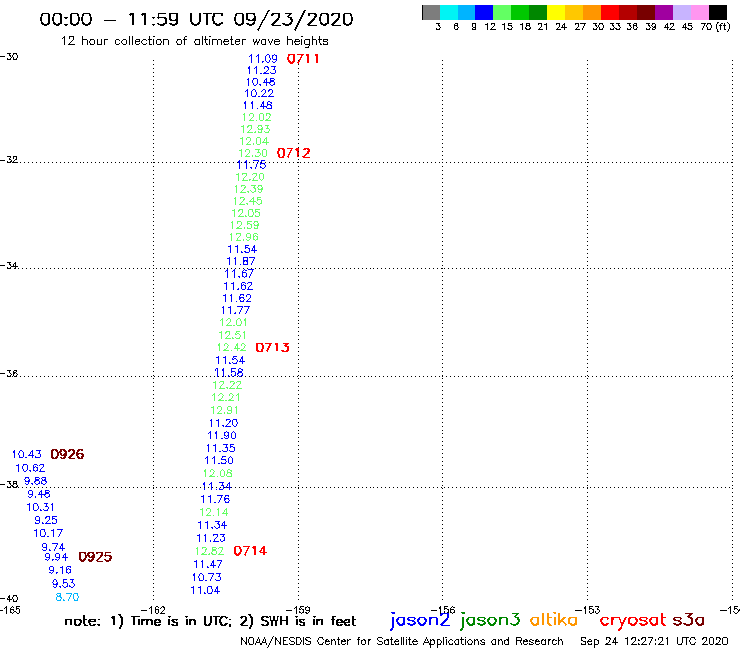This screenshot has width=740, height=650.
Task: Select the 11.77 wave height value
Action: 235,310
